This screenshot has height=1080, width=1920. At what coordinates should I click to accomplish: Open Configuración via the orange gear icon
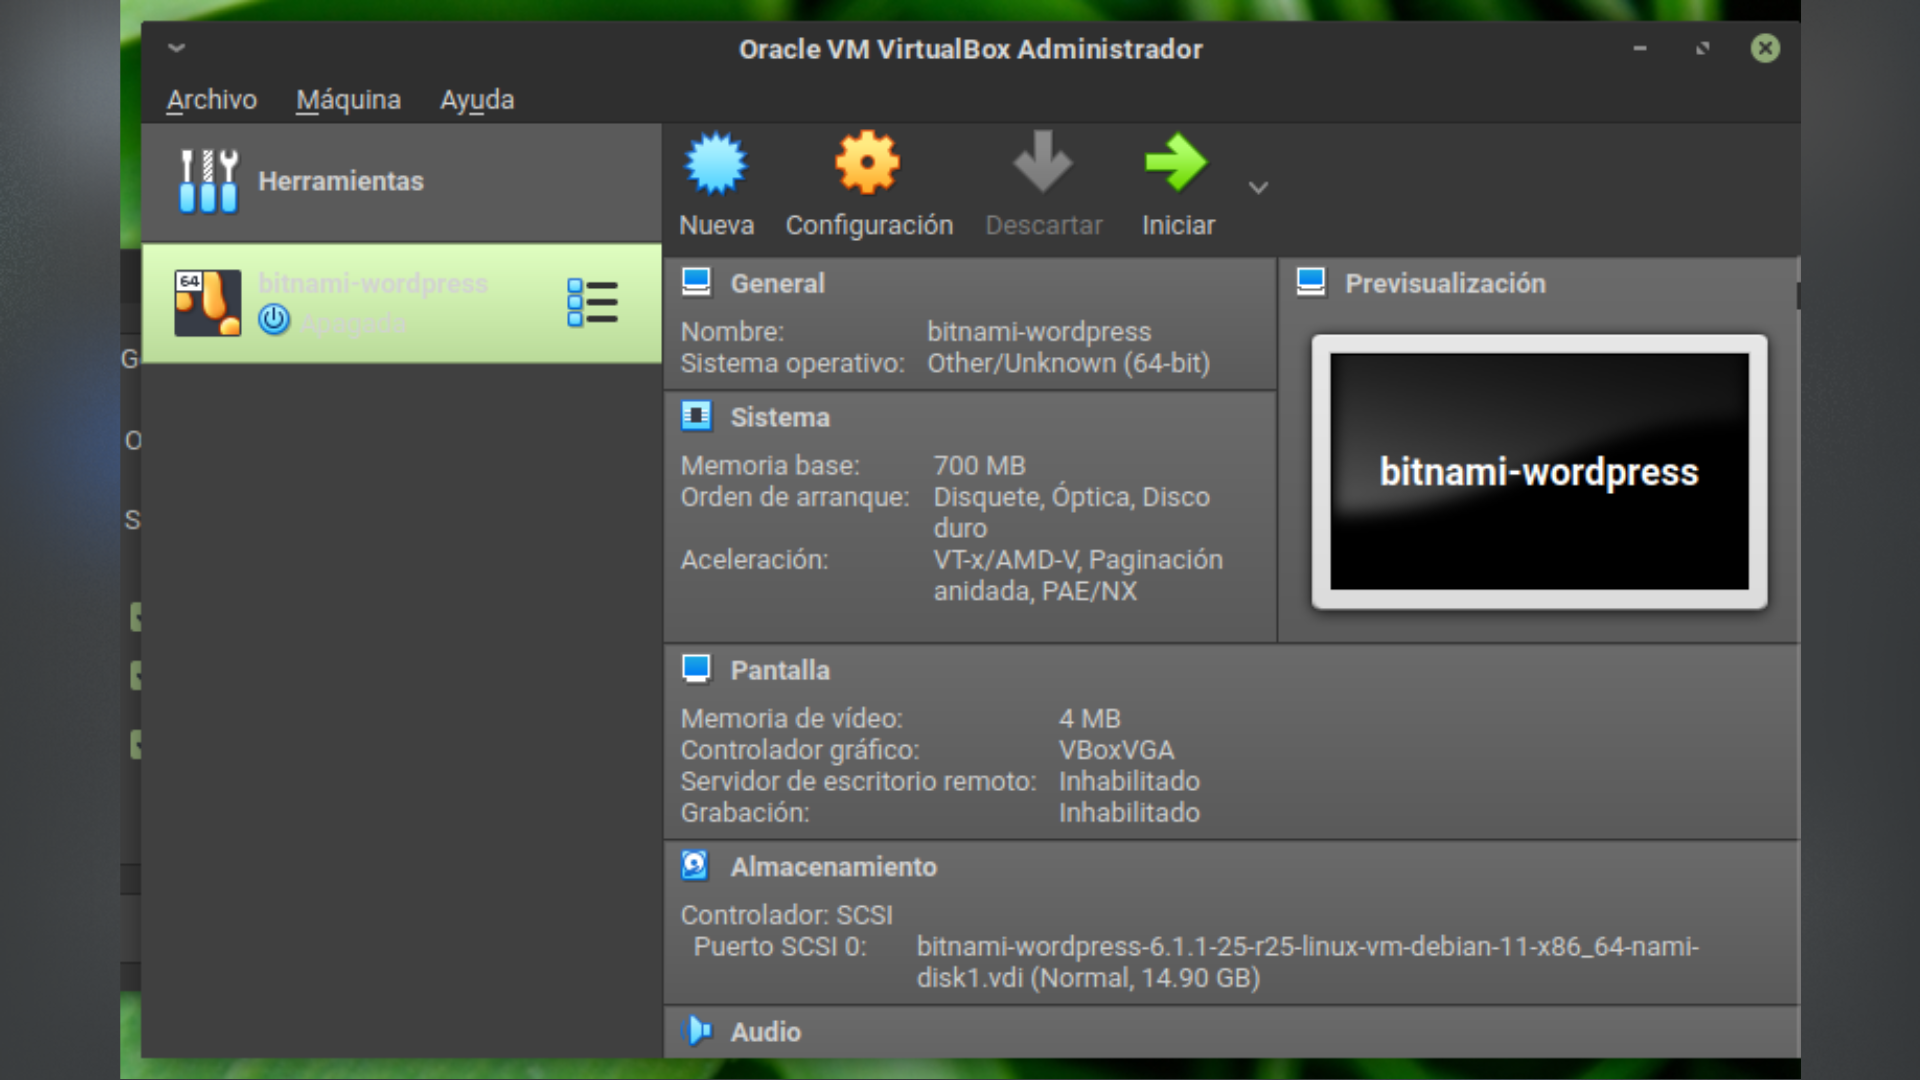[868, 162]
